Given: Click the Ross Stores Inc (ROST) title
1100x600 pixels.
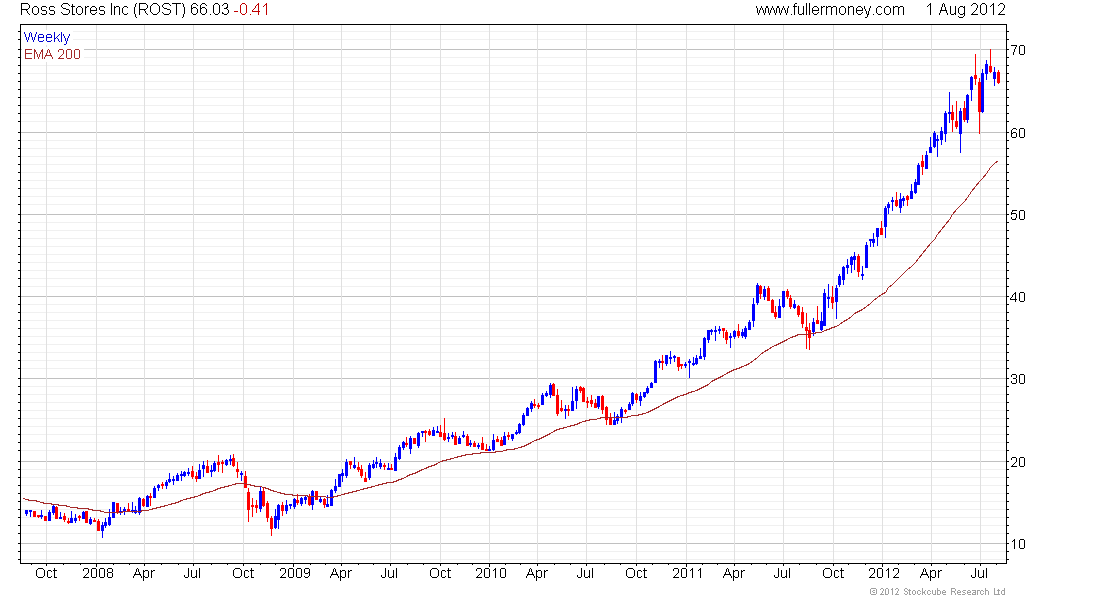Looking at the screenshot, I should (x=103, y=10).
